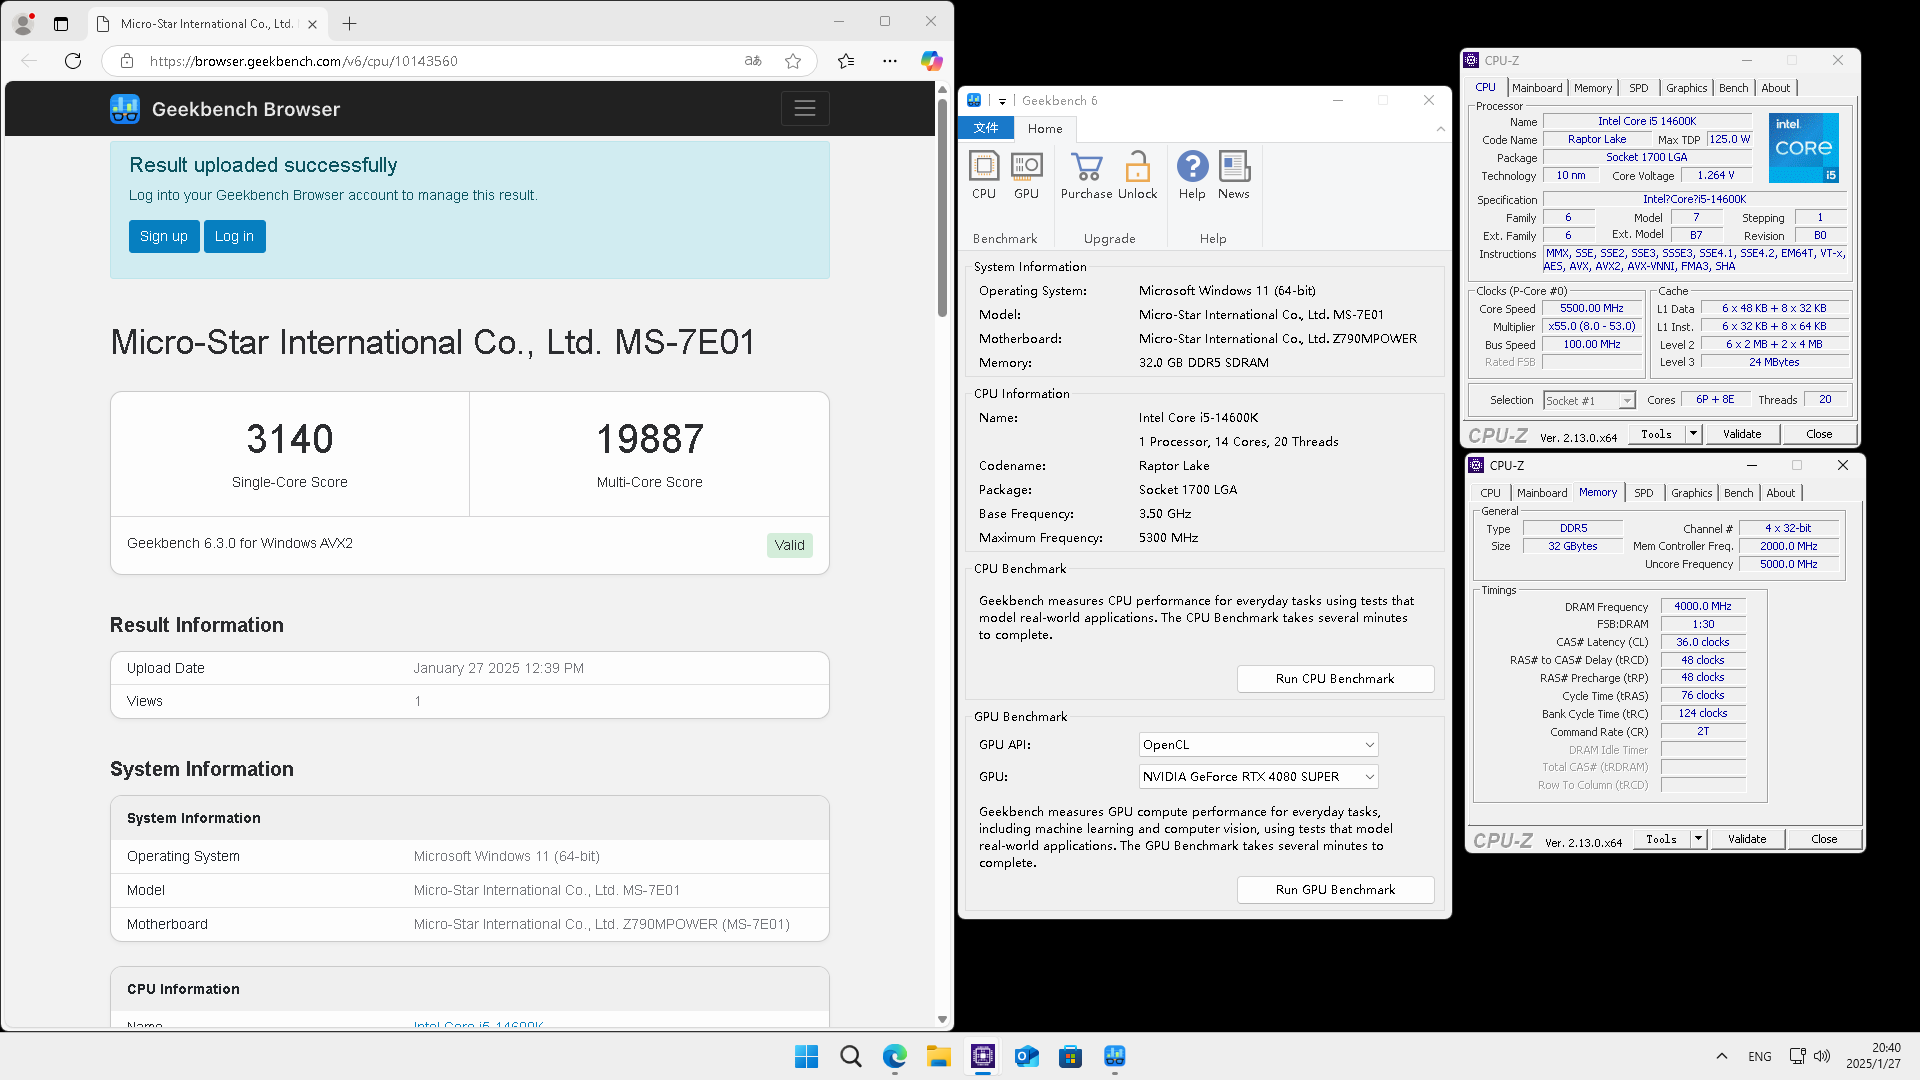Click the Edge profile avatar icon

pos(24,23)
